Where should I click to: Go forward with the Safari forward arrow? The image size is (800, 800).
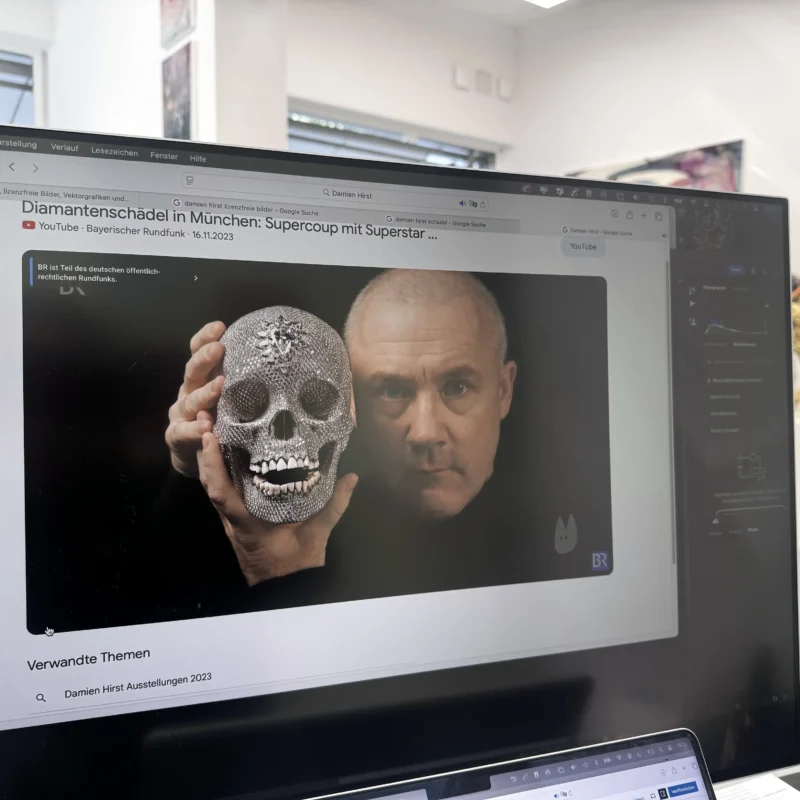35,168
